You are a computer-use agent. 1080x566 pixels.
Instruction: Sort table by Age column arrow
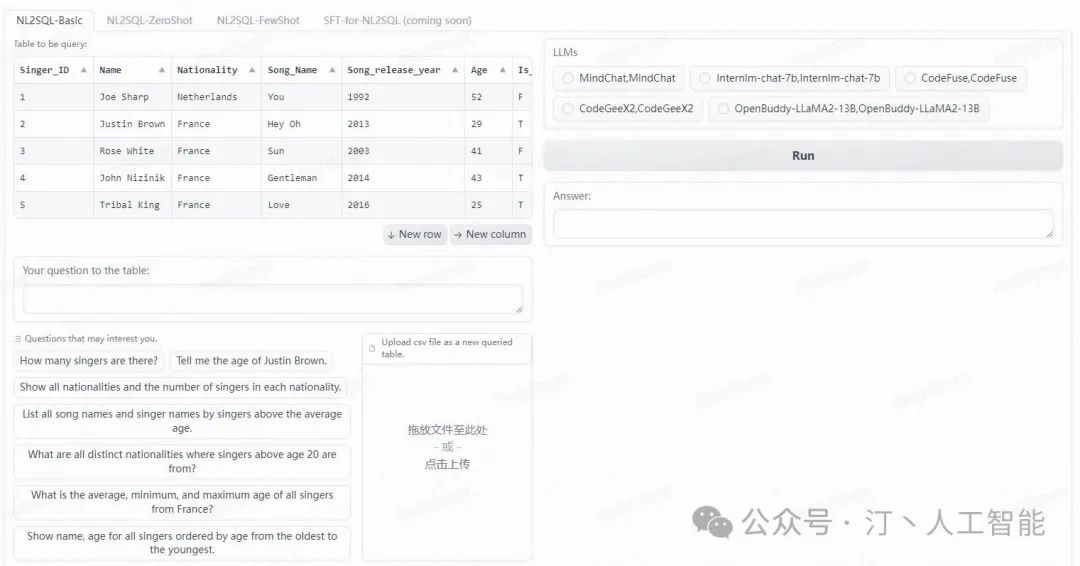[x=502, y=70]
